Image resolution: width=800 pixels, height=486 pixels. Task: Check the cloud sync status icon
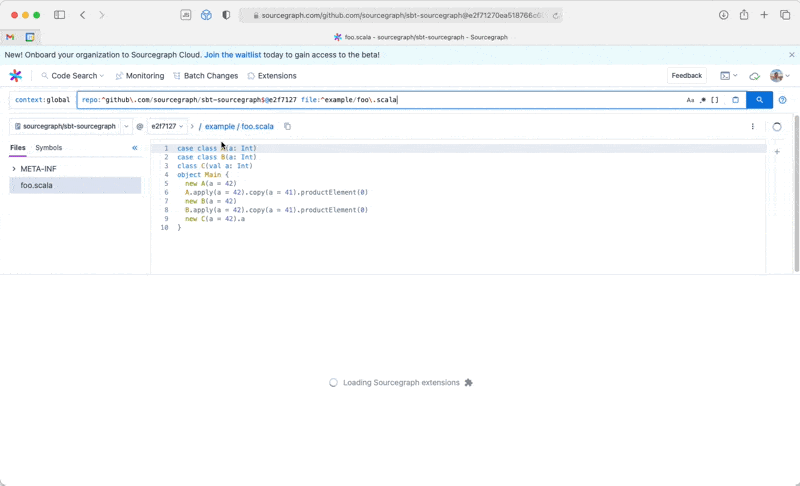point(754,76)
